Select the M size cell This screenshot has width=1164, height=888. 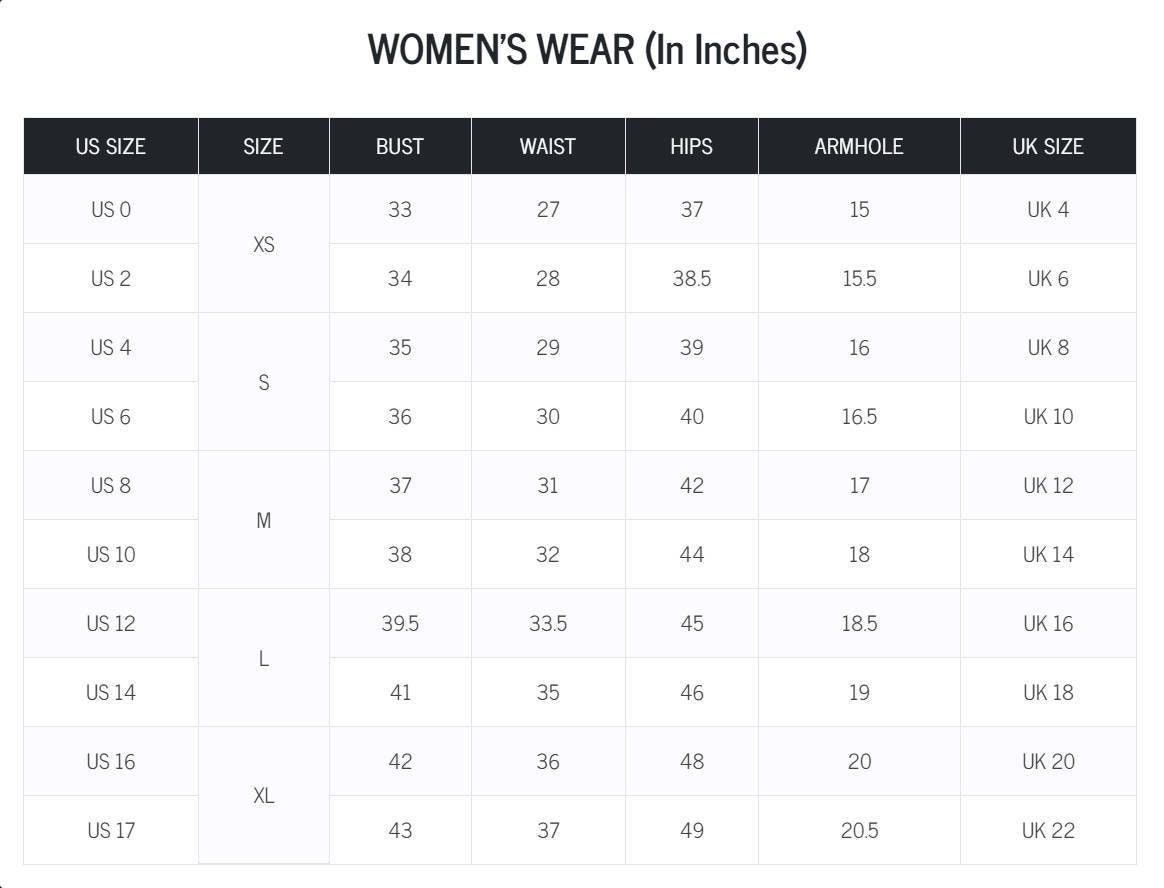tap(264, 520)
